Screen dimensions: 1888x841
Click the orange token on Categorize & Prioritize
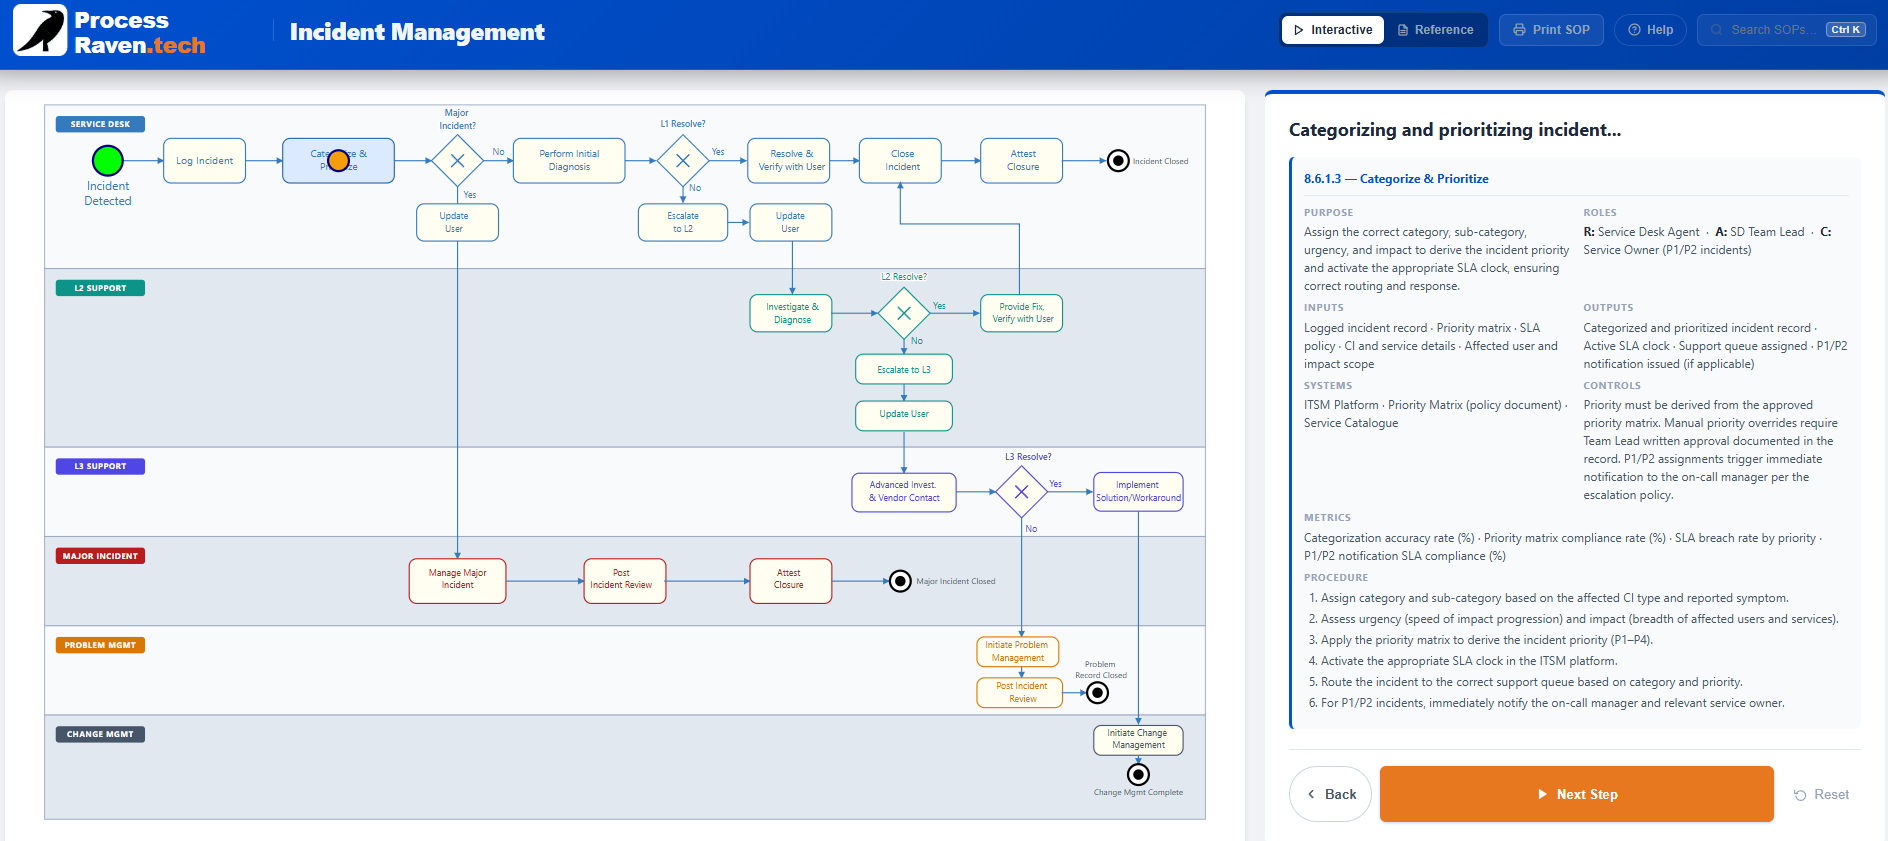tap(339, 160)
